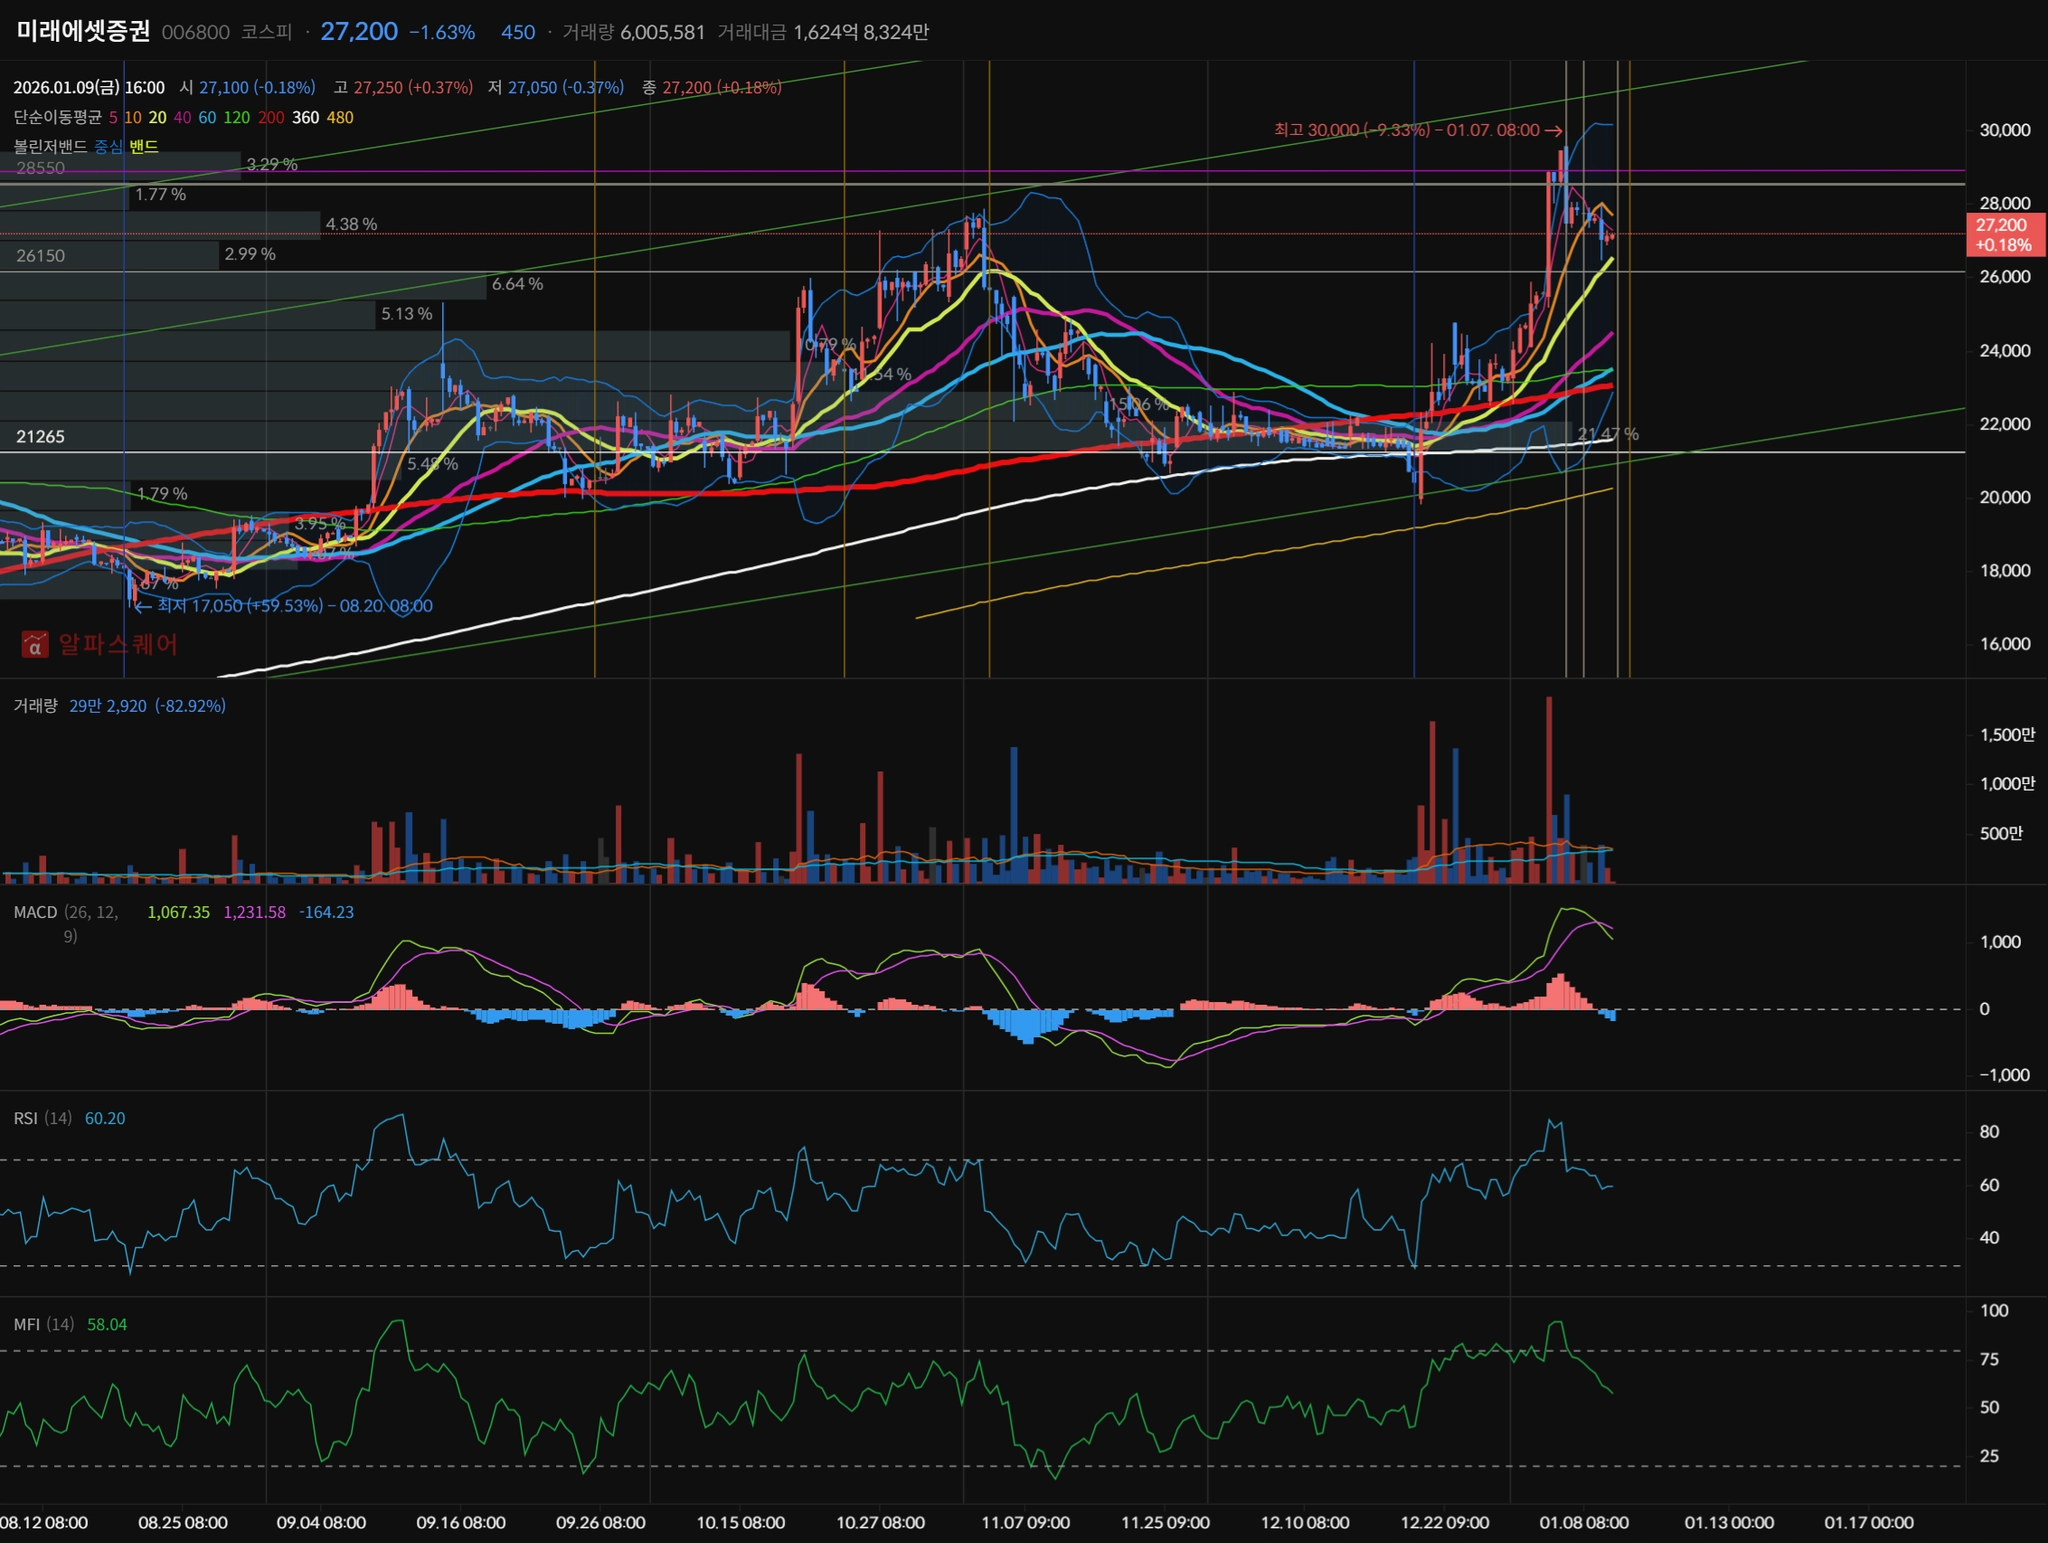Image resolution: width=2048 pixels, height=1543 pixels.
Task: Click the 360 moving average color label
Action: coord(305,118)
